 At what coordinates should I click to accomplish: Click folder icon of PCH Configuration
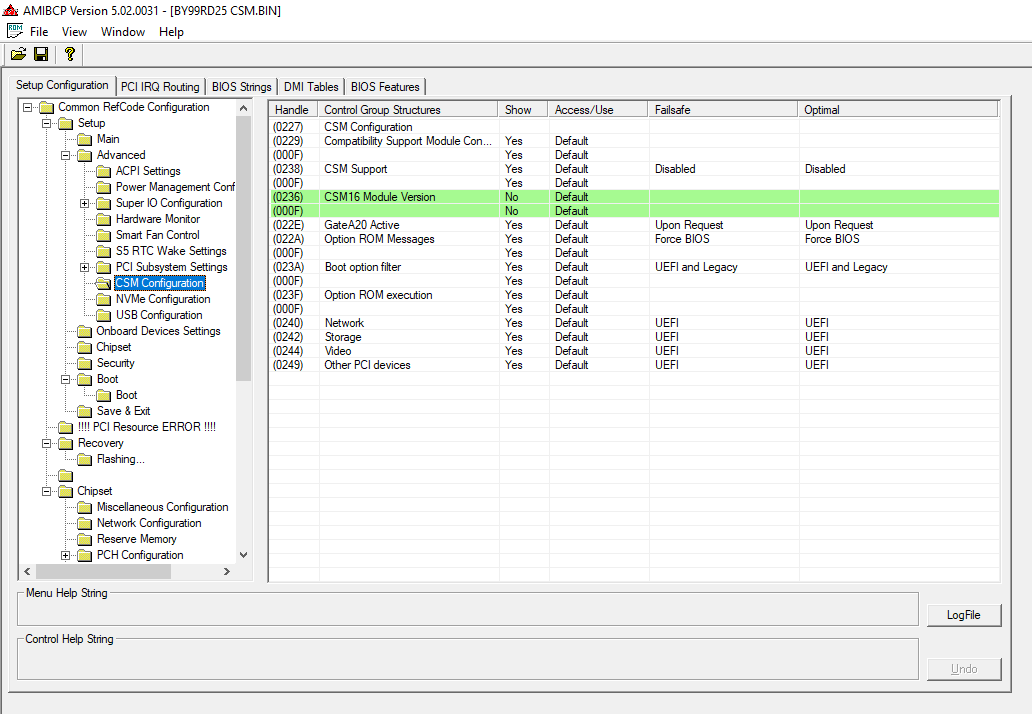click(x=84, y=555)
